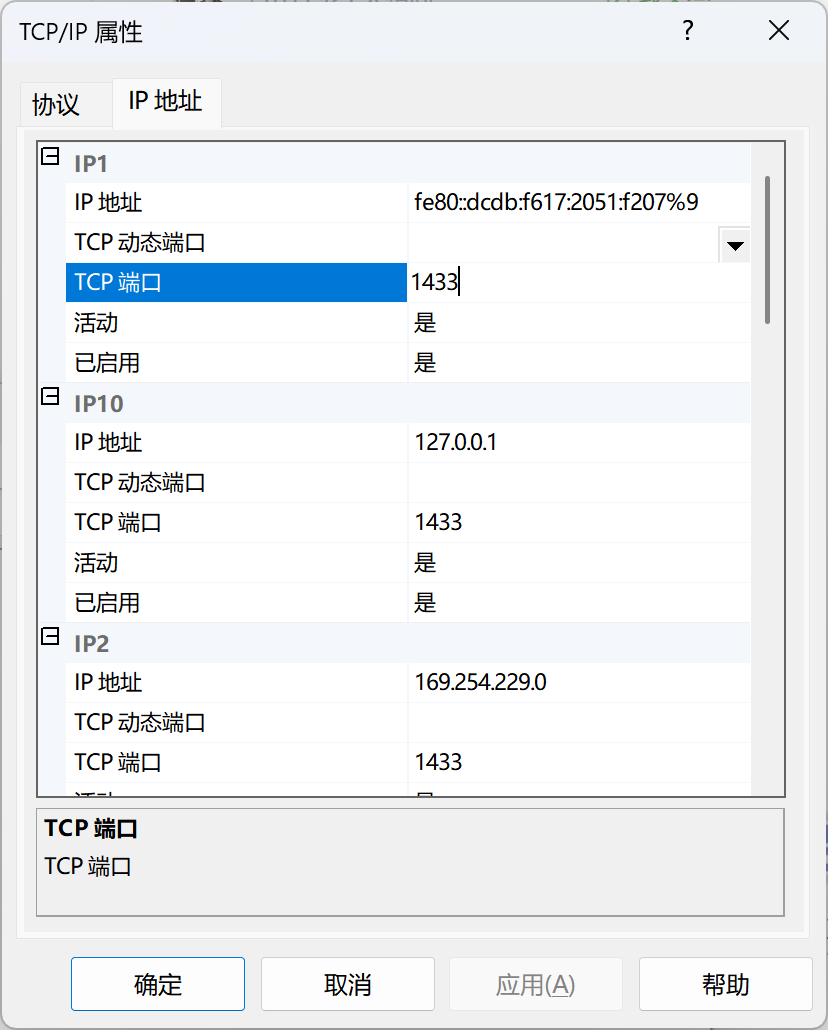828x1030 pixels.
Task: Select the 169.254.229.0 address under IP2
Action: click(x=475, y=682)
